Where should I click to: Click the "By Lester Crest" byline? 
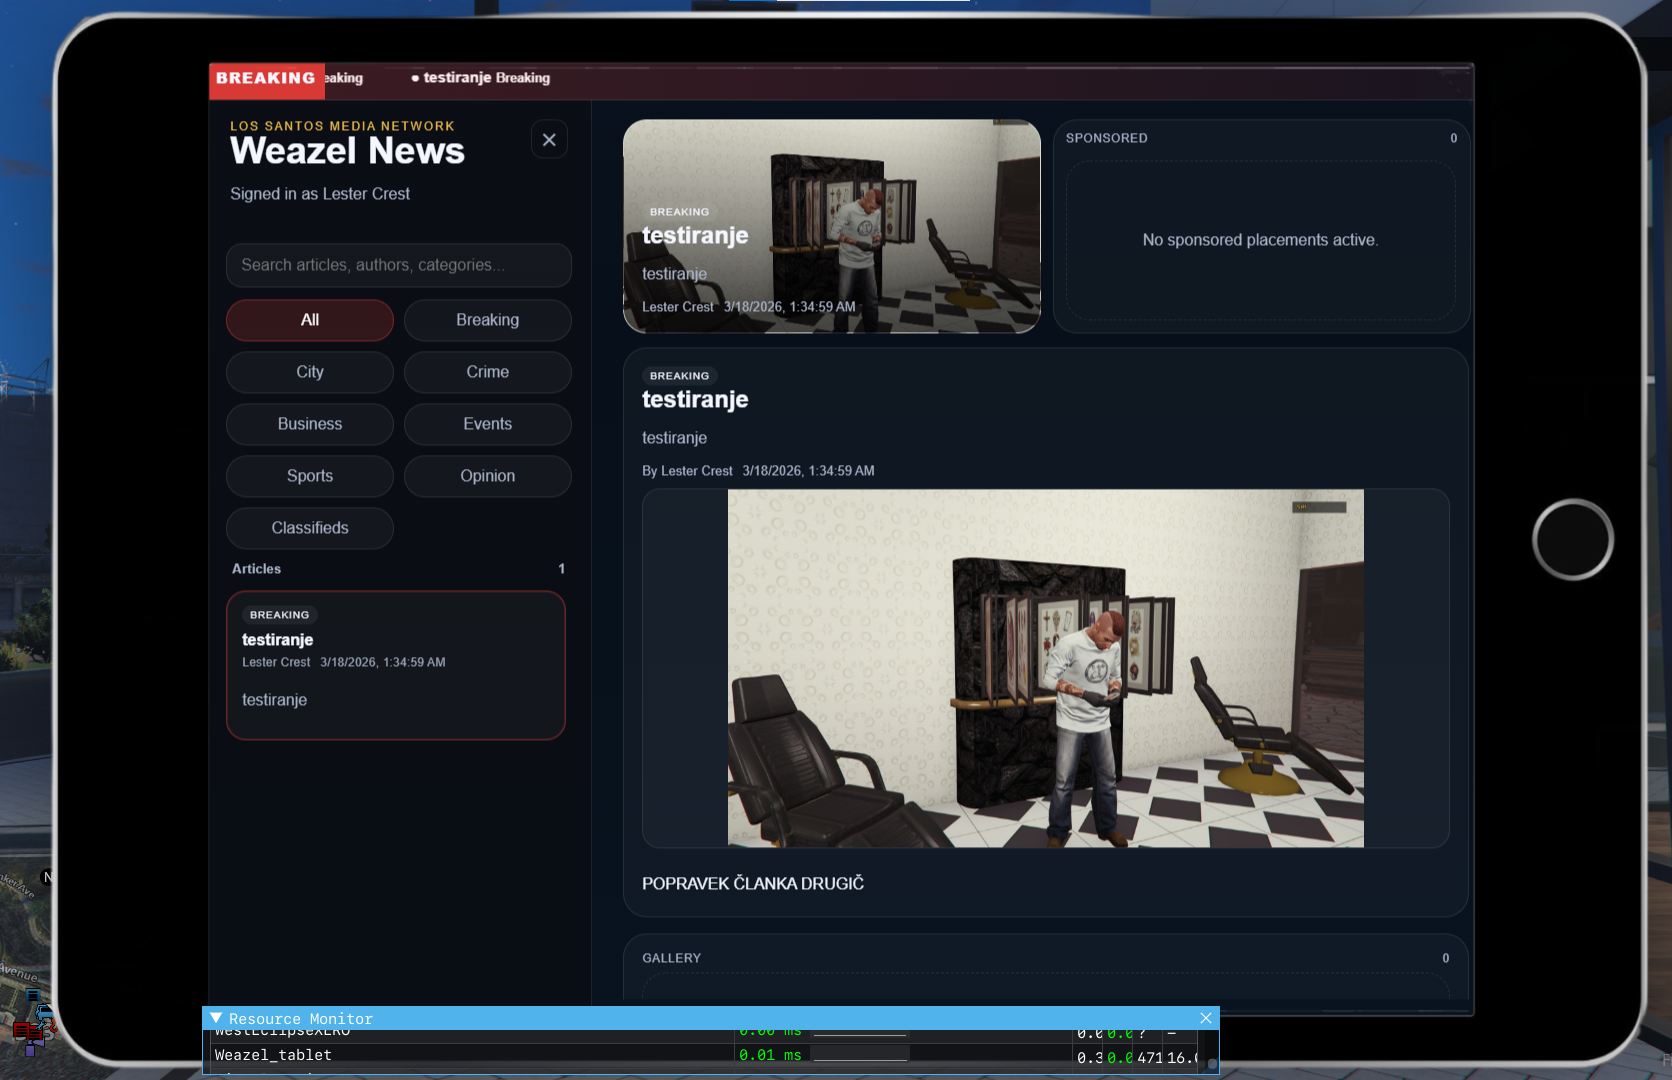click(687, 471)
